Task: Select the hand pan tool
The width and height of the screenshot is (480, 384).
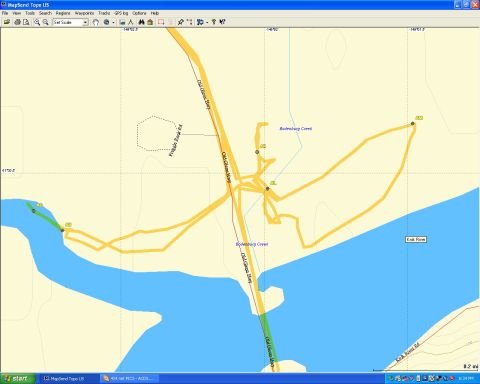Action: coord(96,22)
